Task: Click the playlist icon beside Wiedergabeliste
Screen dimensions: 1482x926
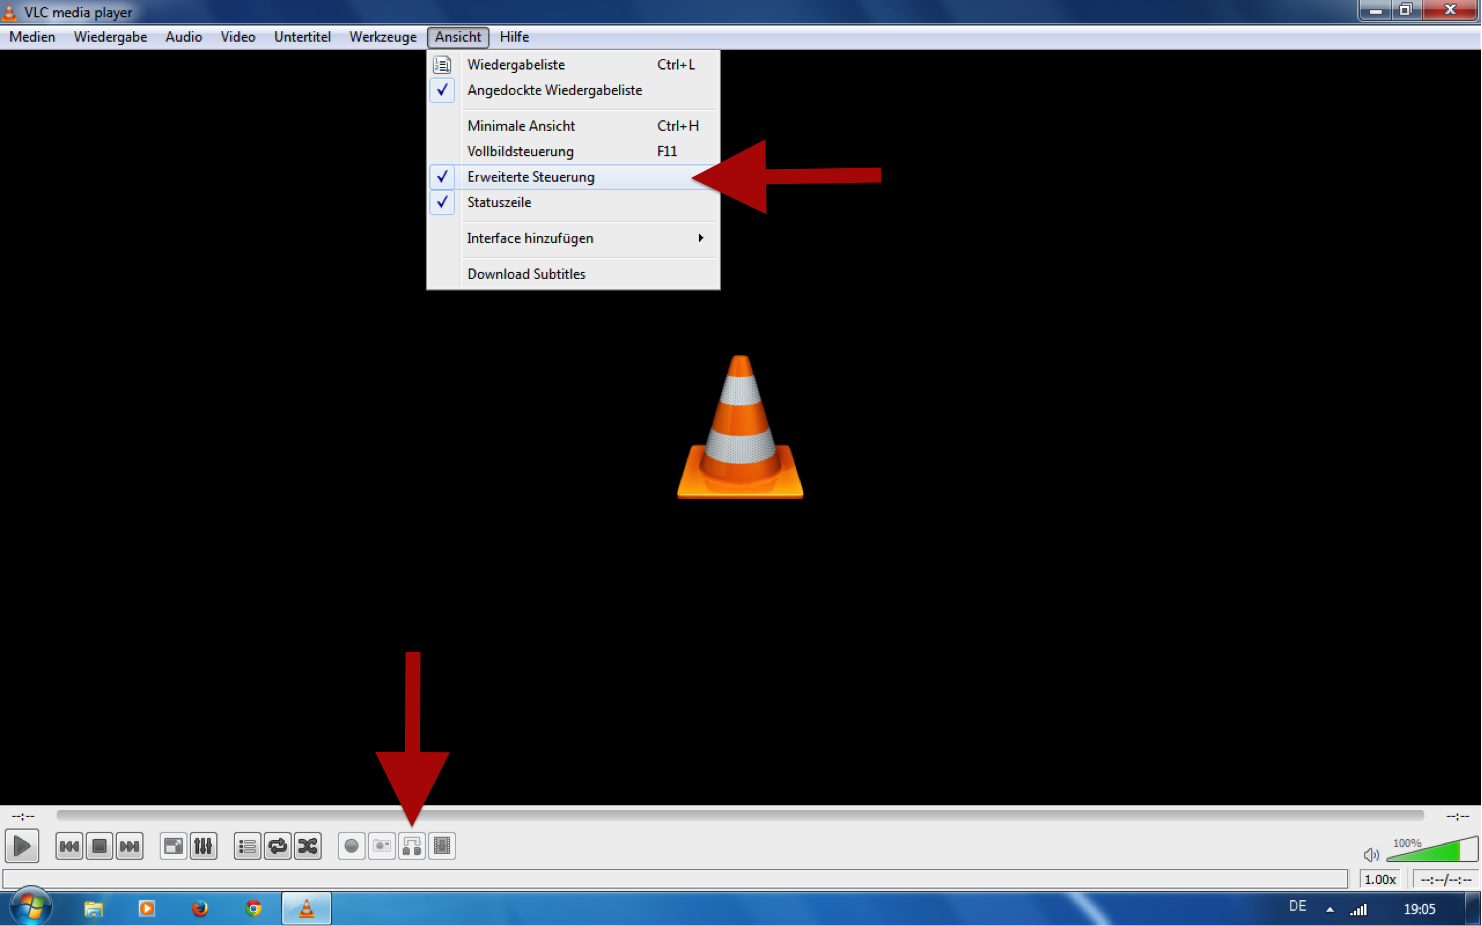Action: [x=442, y=65]
